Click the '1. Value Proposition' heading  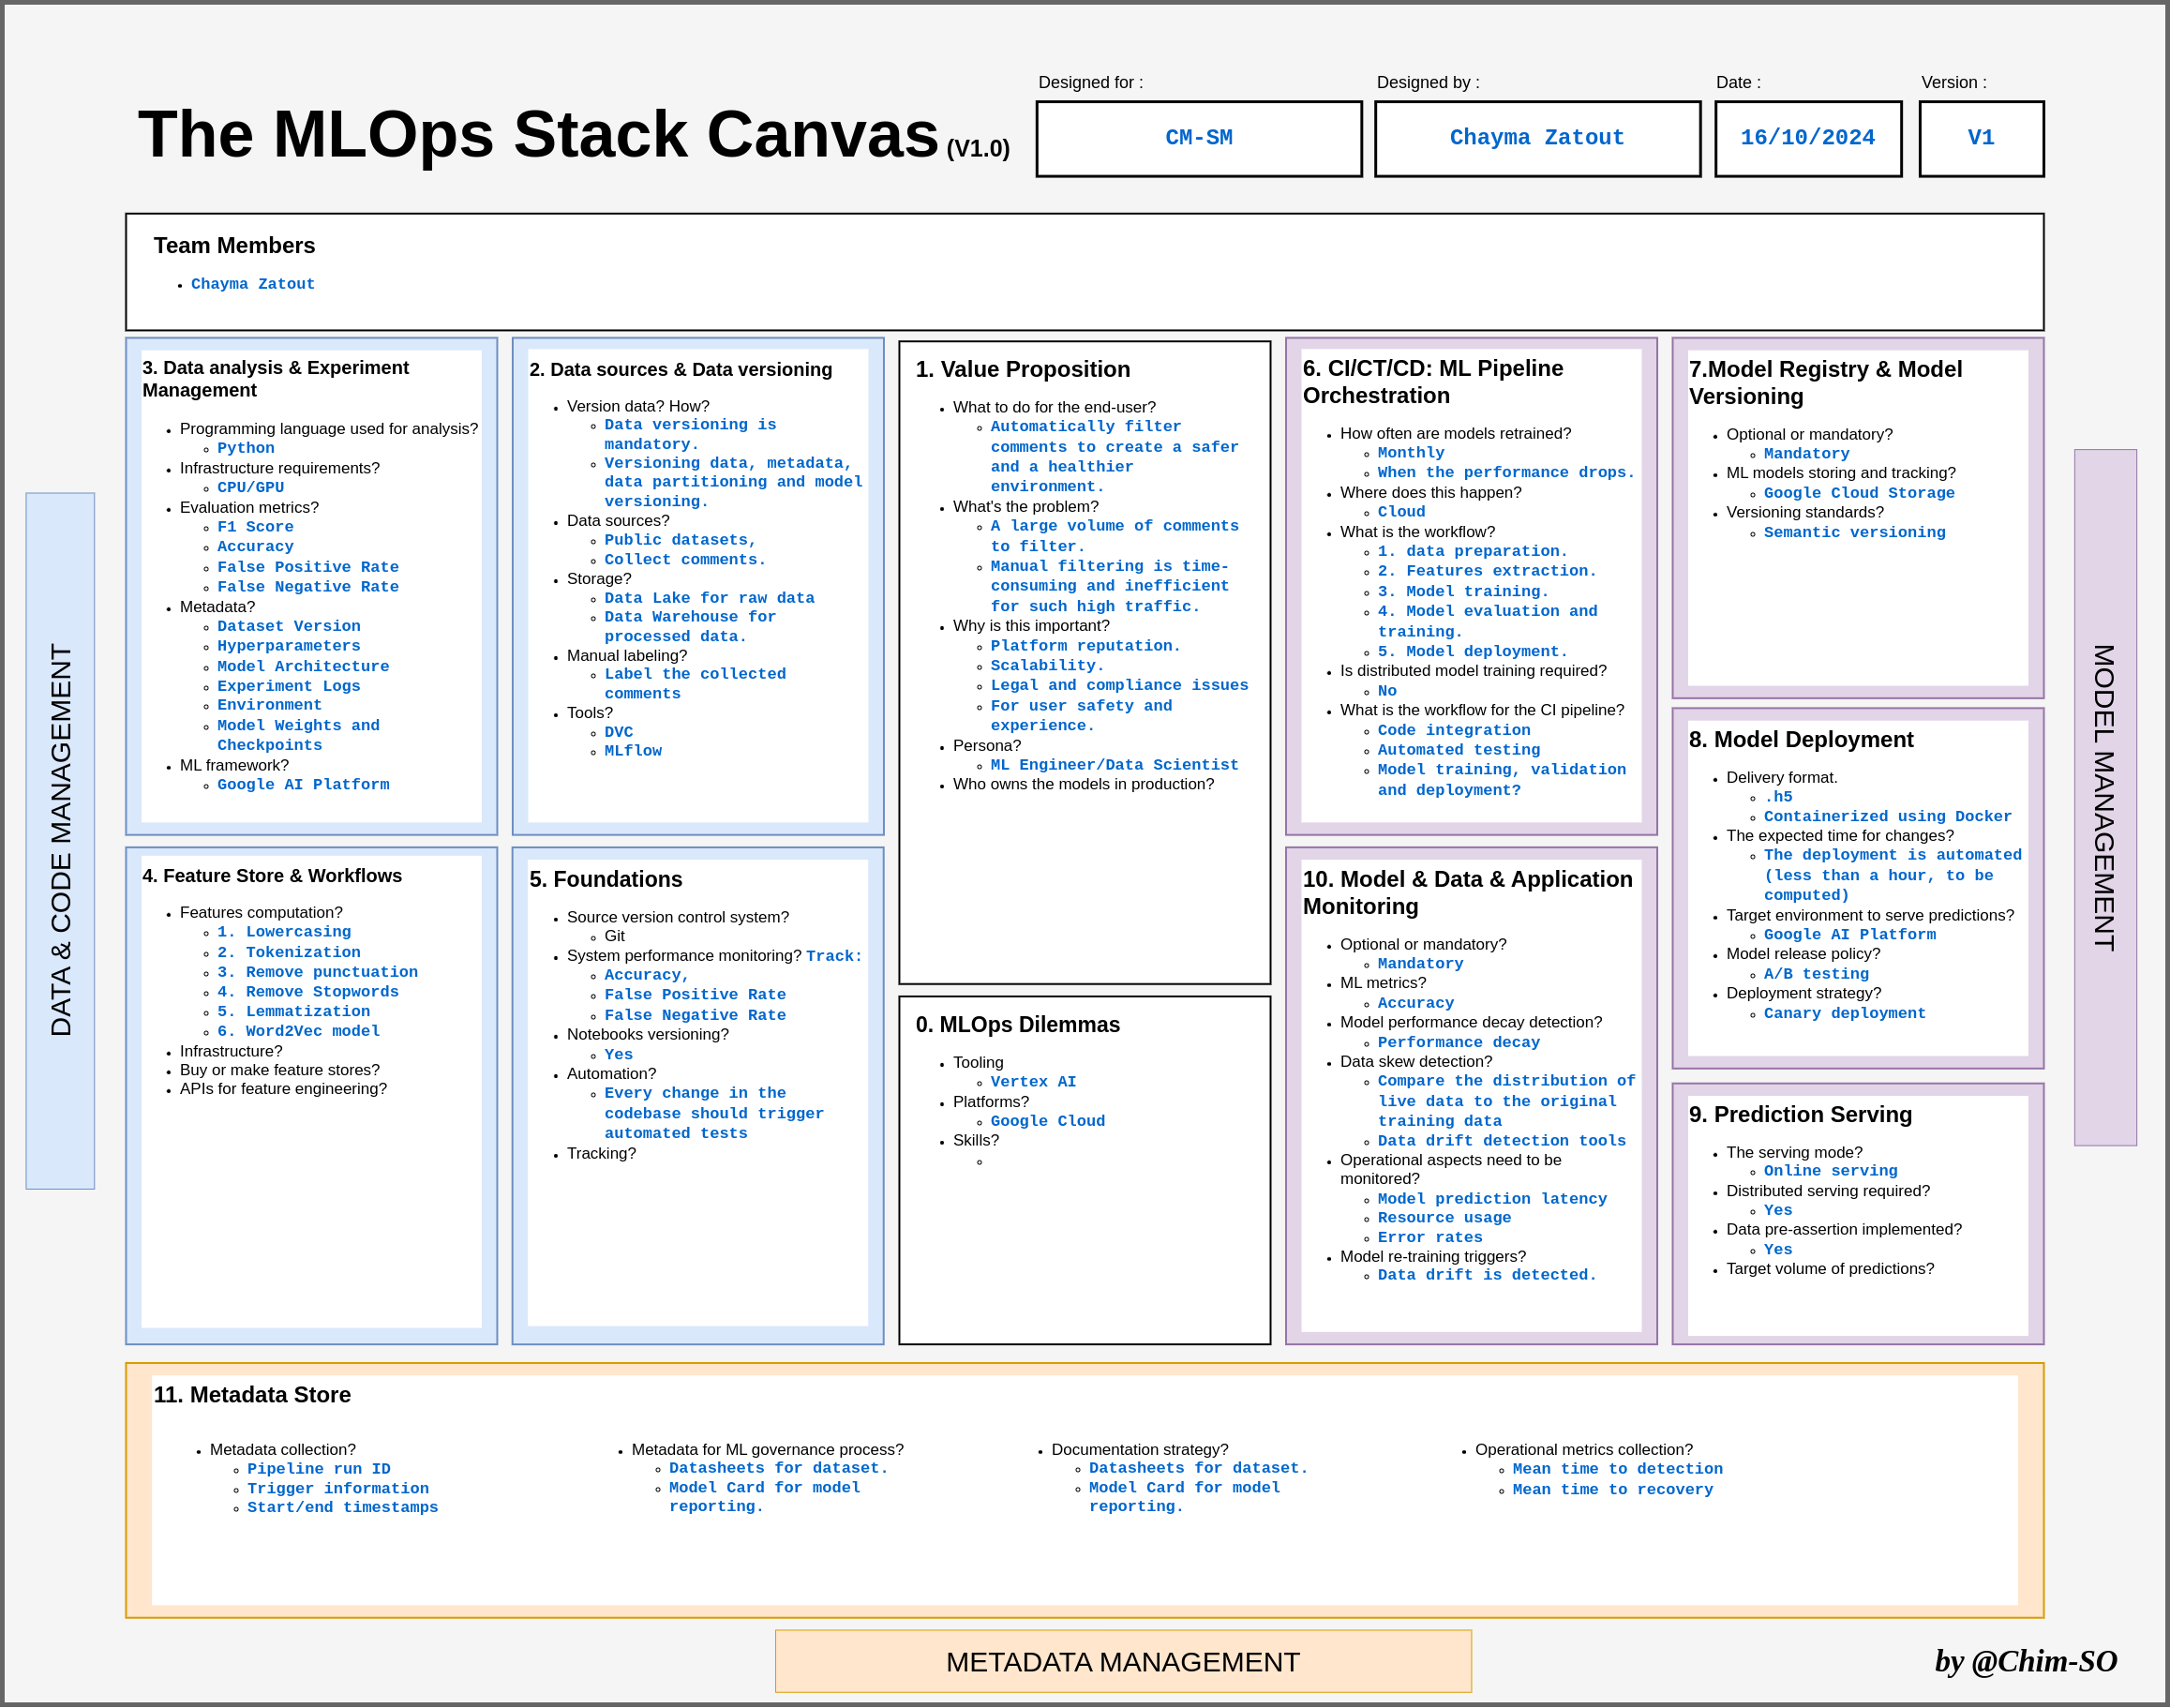(x=1022, y=369)
